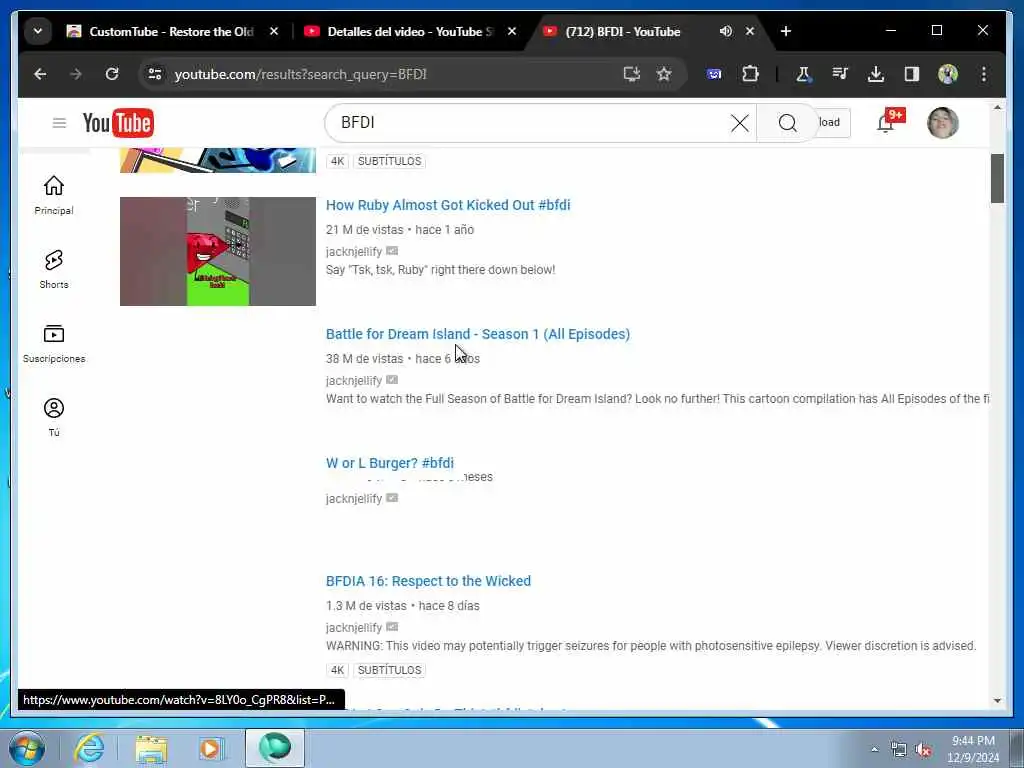Image resolution: width=1024 pixels, height=768 pixels.
Task: Click the magnifier search button
Action: (788, 123)
